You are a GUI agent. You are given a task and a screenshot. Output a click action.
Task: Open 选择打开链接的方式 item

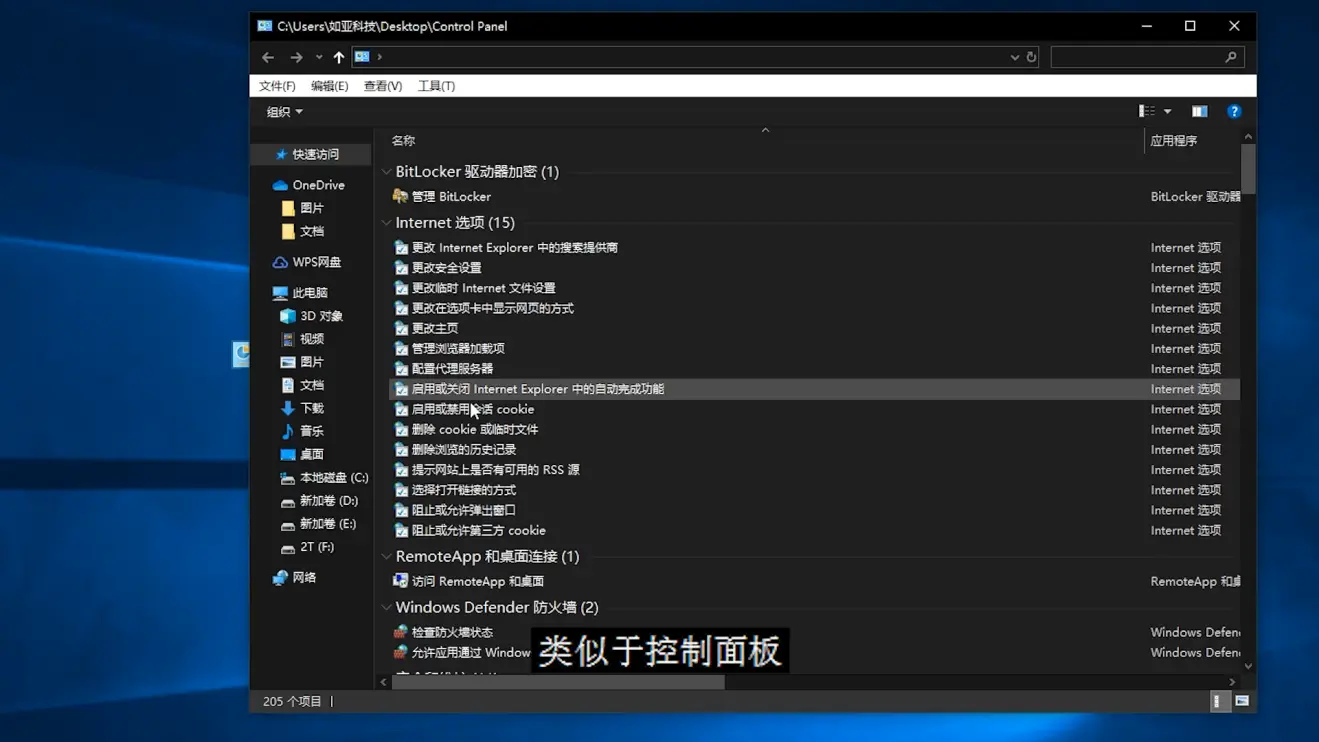(464, 490)
